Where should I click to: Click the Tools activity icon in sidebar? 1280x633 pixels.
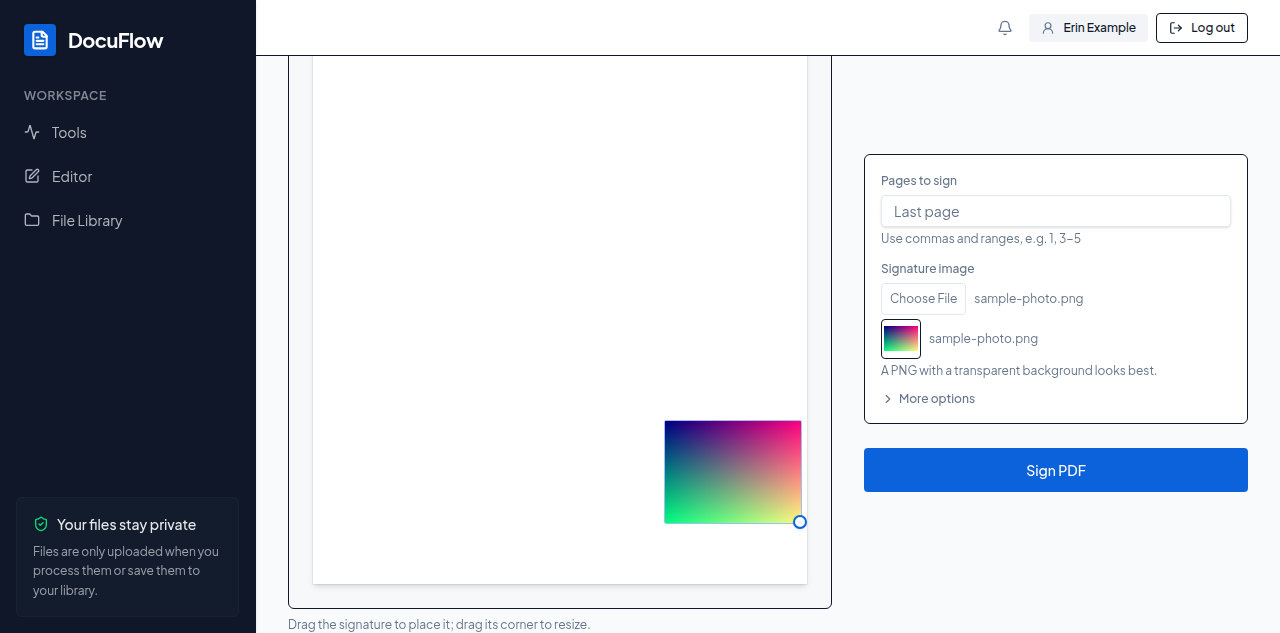point(32,132)
